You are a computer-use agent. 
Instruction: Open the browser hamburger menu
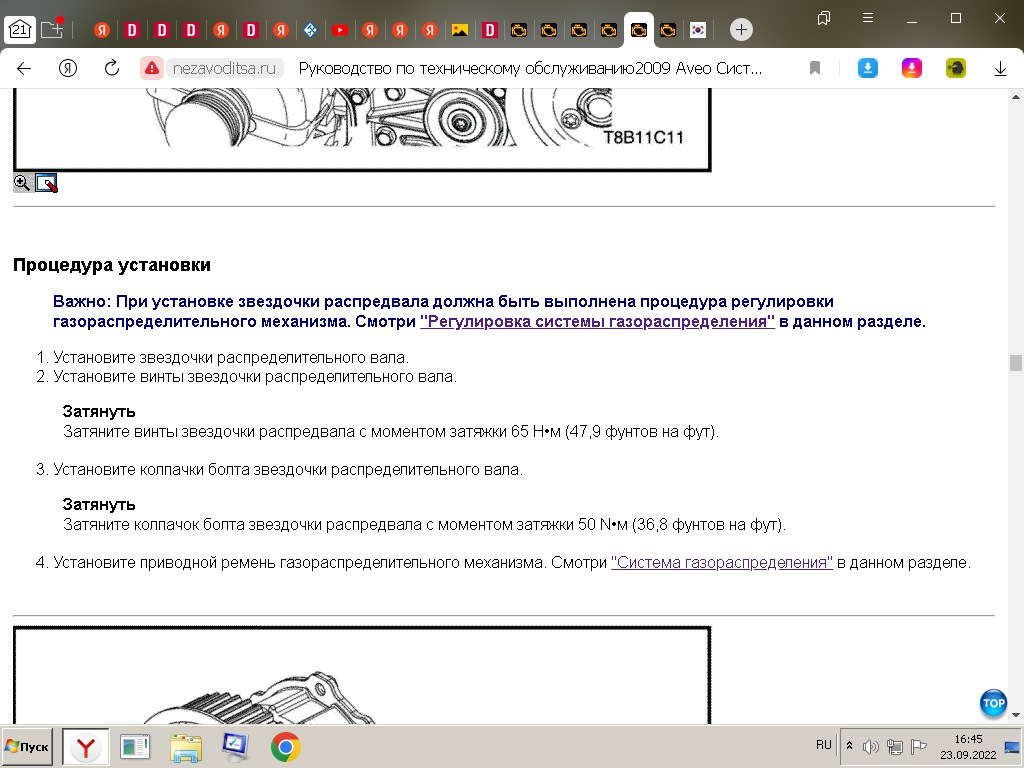pos(867,18)
